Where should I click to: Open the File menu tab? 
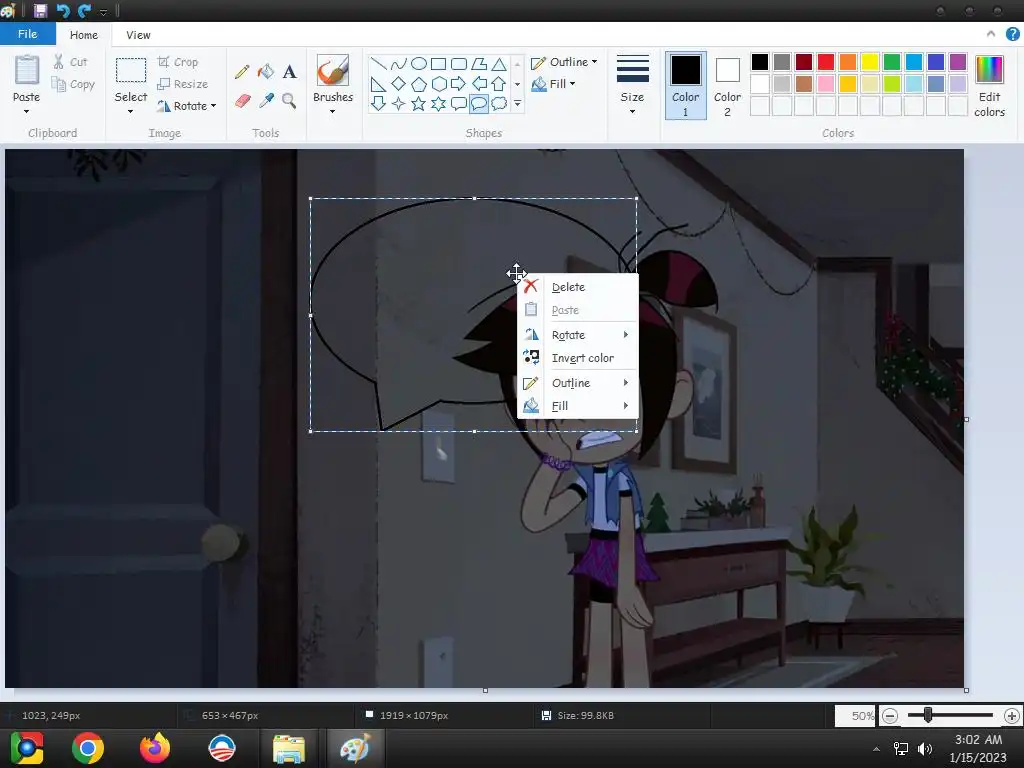(27, 34)
